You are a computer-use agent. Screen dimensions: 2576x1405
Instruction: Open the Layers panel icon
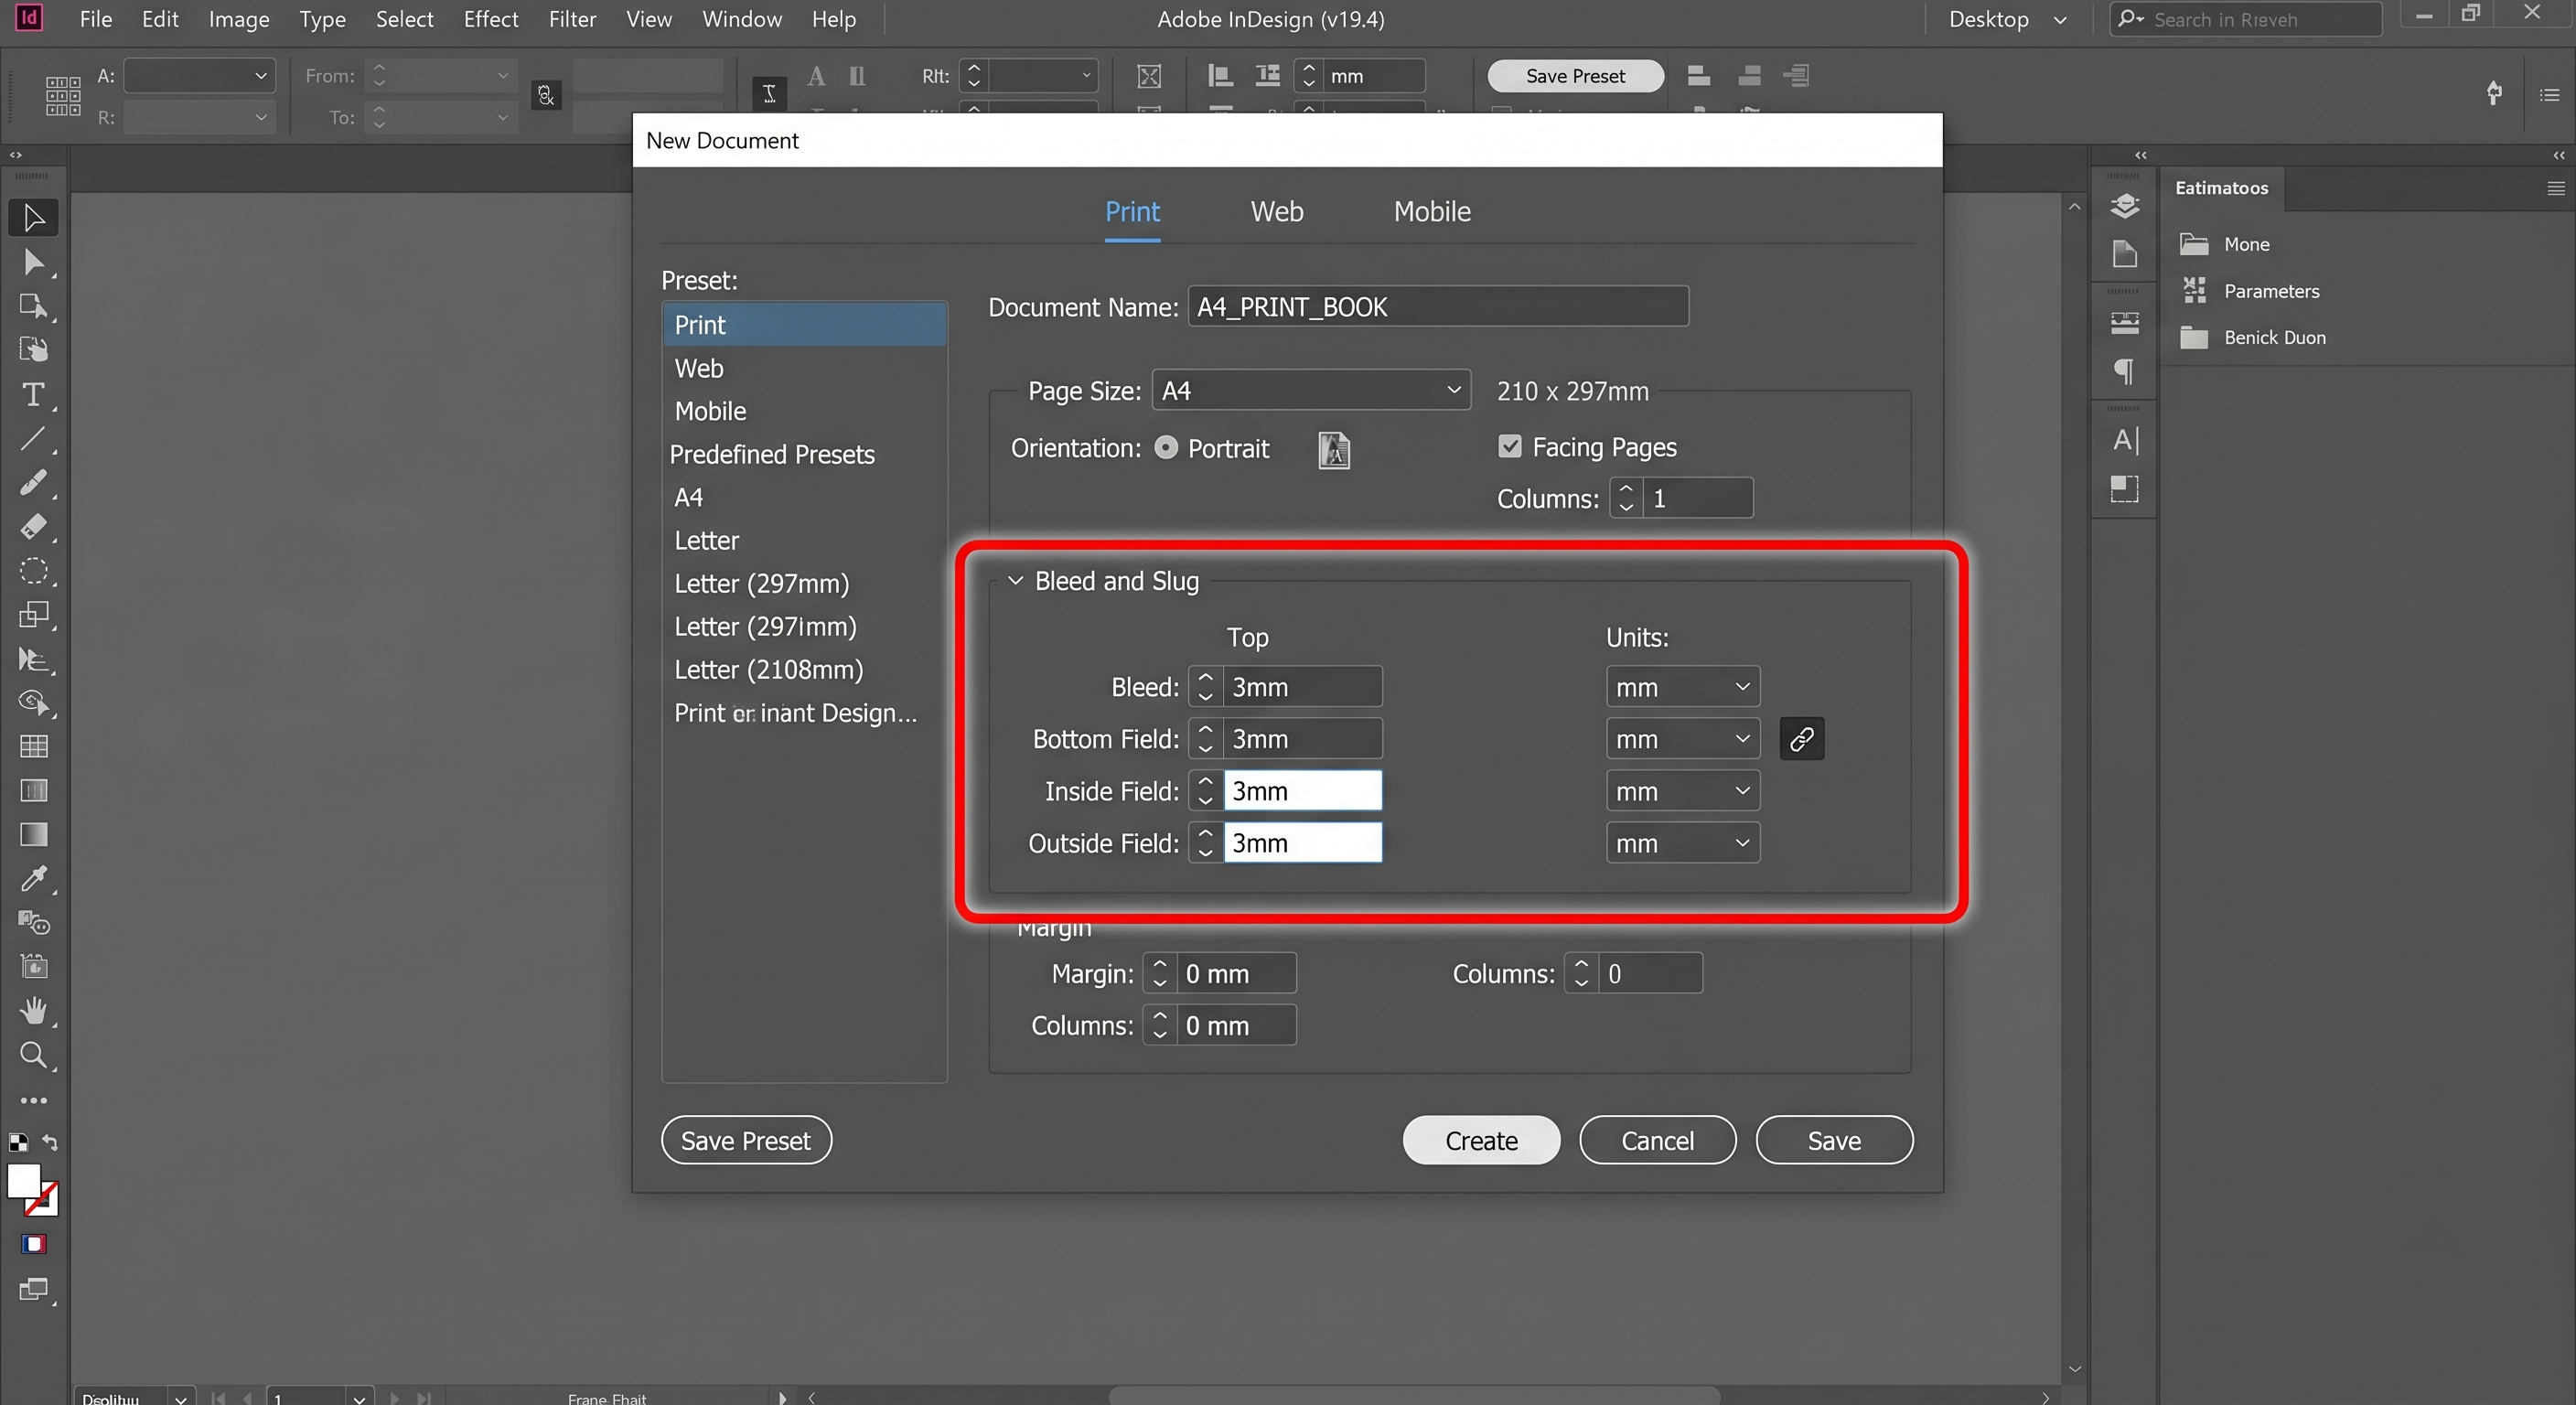click(2124, 206)
